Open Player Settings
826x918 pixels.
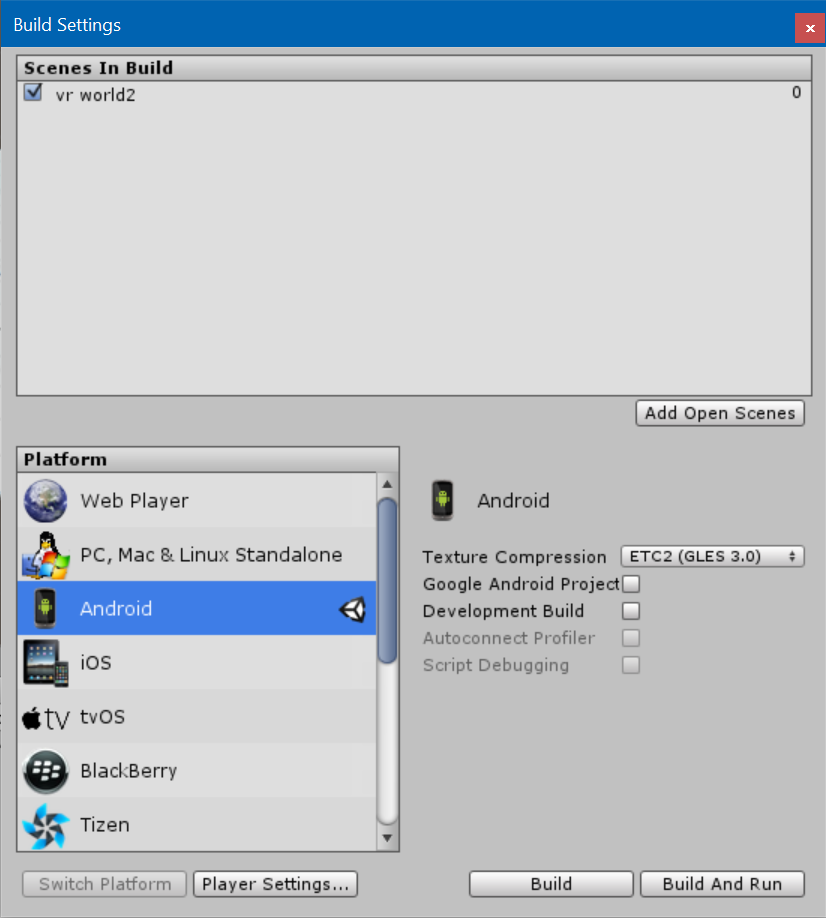275,884
